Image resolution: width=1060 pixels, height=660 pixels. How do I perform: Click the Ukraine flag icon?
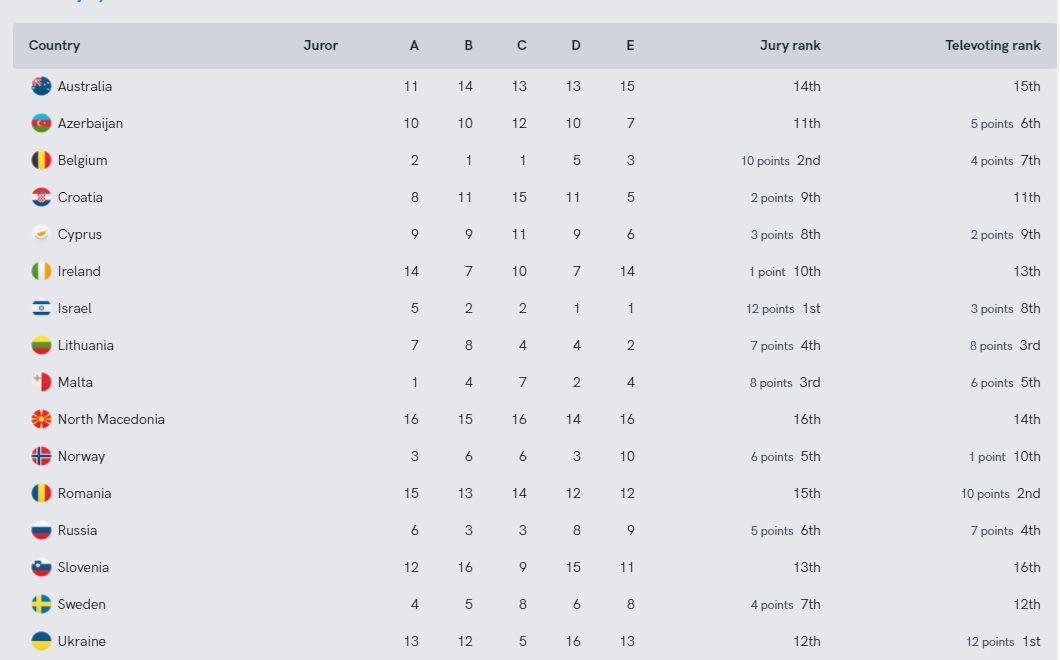pos(41,641)
